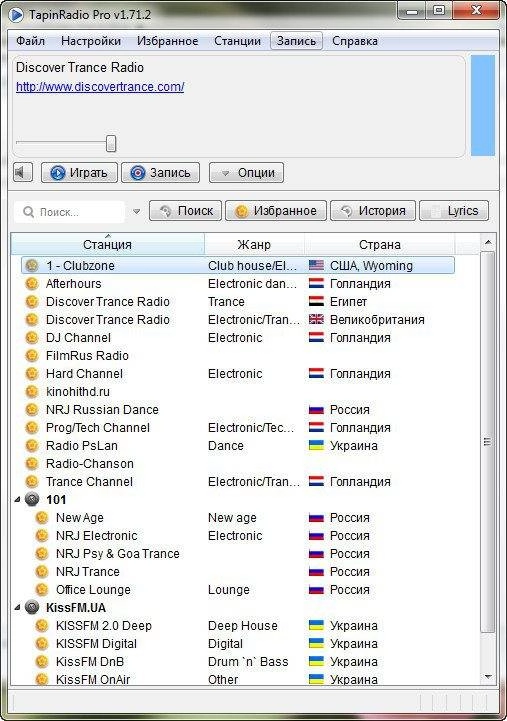Image resolution: width=507 pixels, height=721 pixels.
Task: Click Россия in the NRJ Russian Dance row
Action: coord(350,409)
